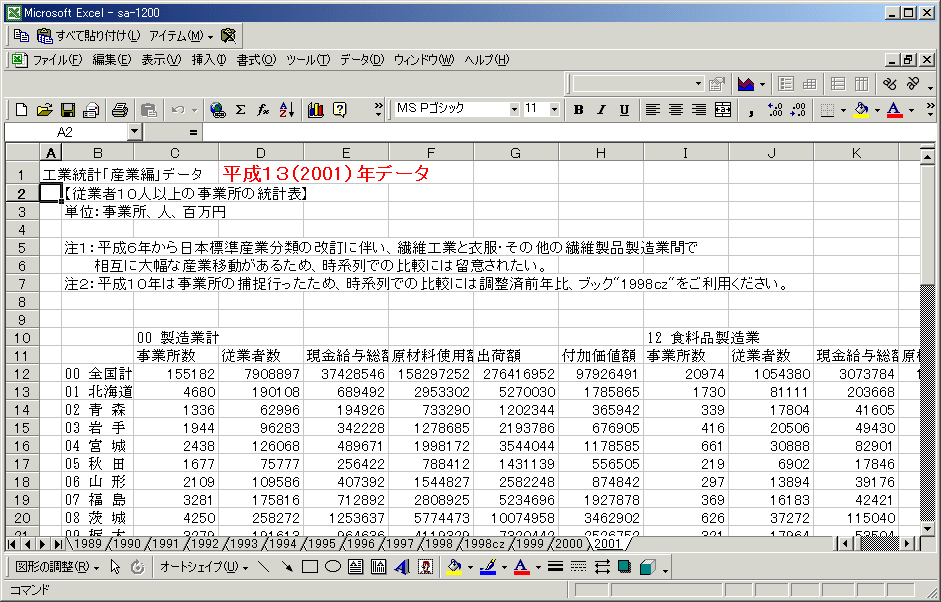Open the Chart Wizard icon
The height and width of the screenshot is (602, 941).
(x=316, y=110)
